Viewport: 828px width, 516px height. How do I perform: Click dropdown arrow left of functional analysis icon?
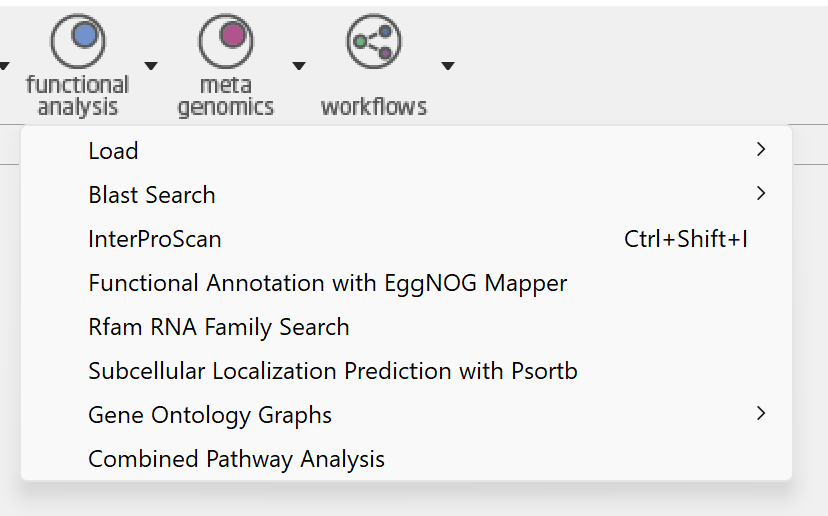coord(4,67)
